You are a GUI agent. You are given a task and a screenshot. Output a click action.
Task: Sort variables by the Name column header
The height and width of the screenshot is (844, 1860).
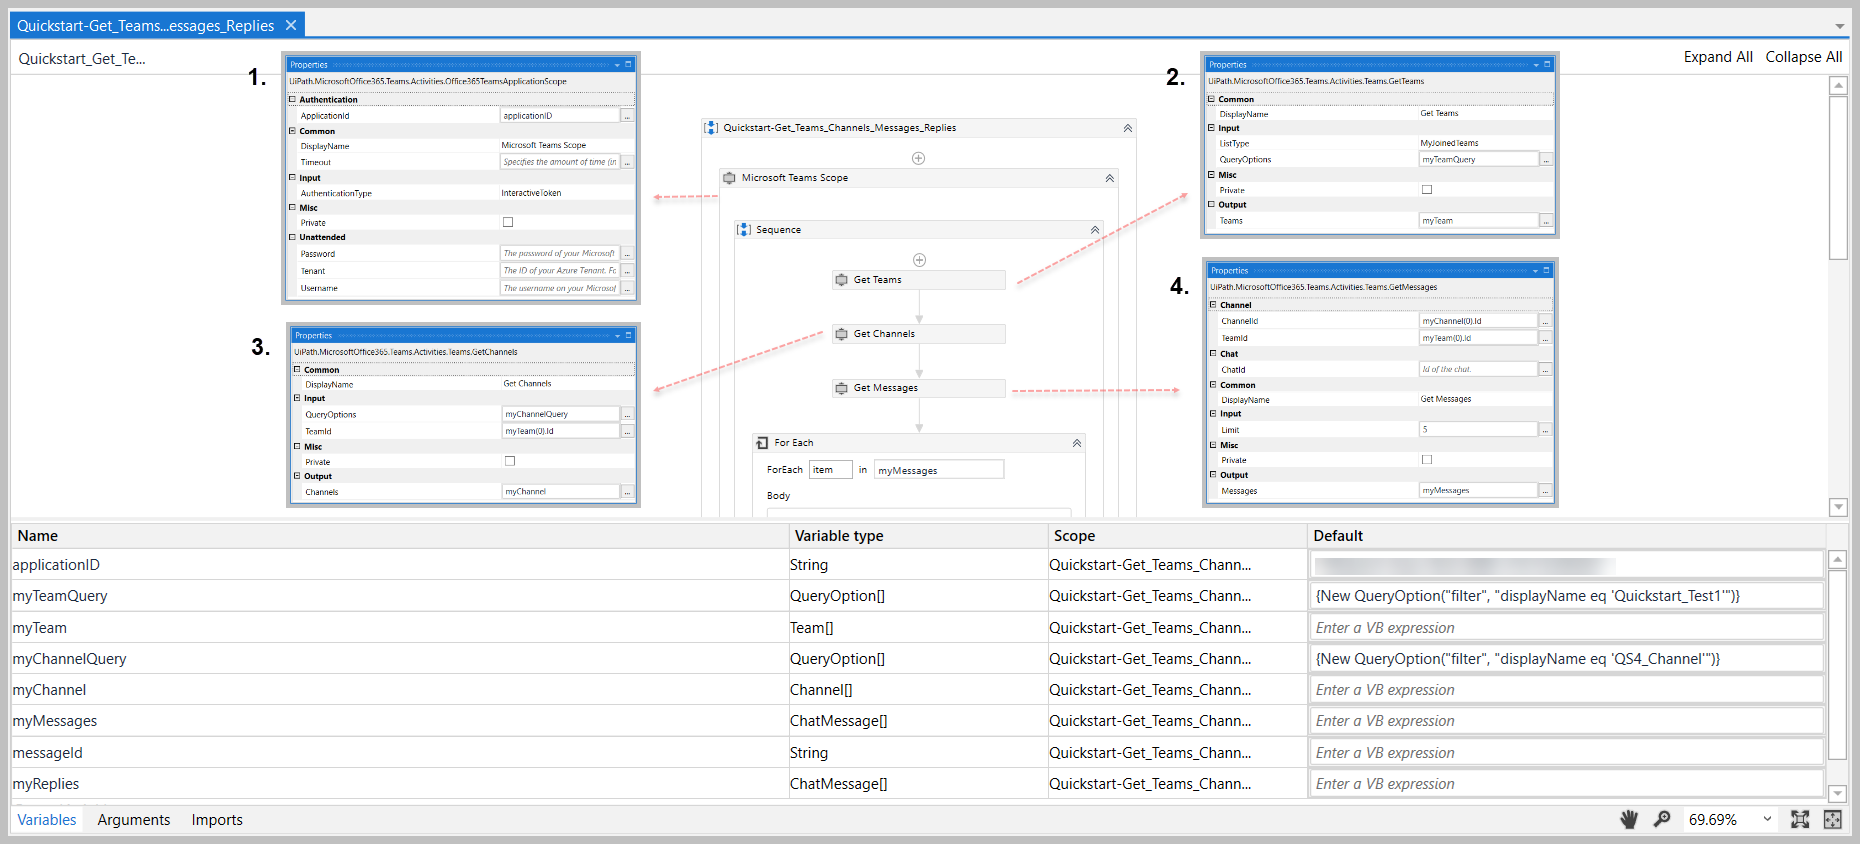click(400, 536)
